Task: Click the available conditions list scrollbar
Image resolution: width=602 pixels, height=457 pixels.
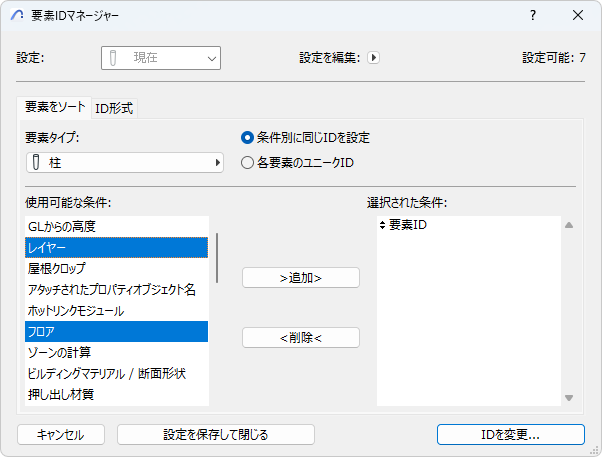Action: [217, 258]
